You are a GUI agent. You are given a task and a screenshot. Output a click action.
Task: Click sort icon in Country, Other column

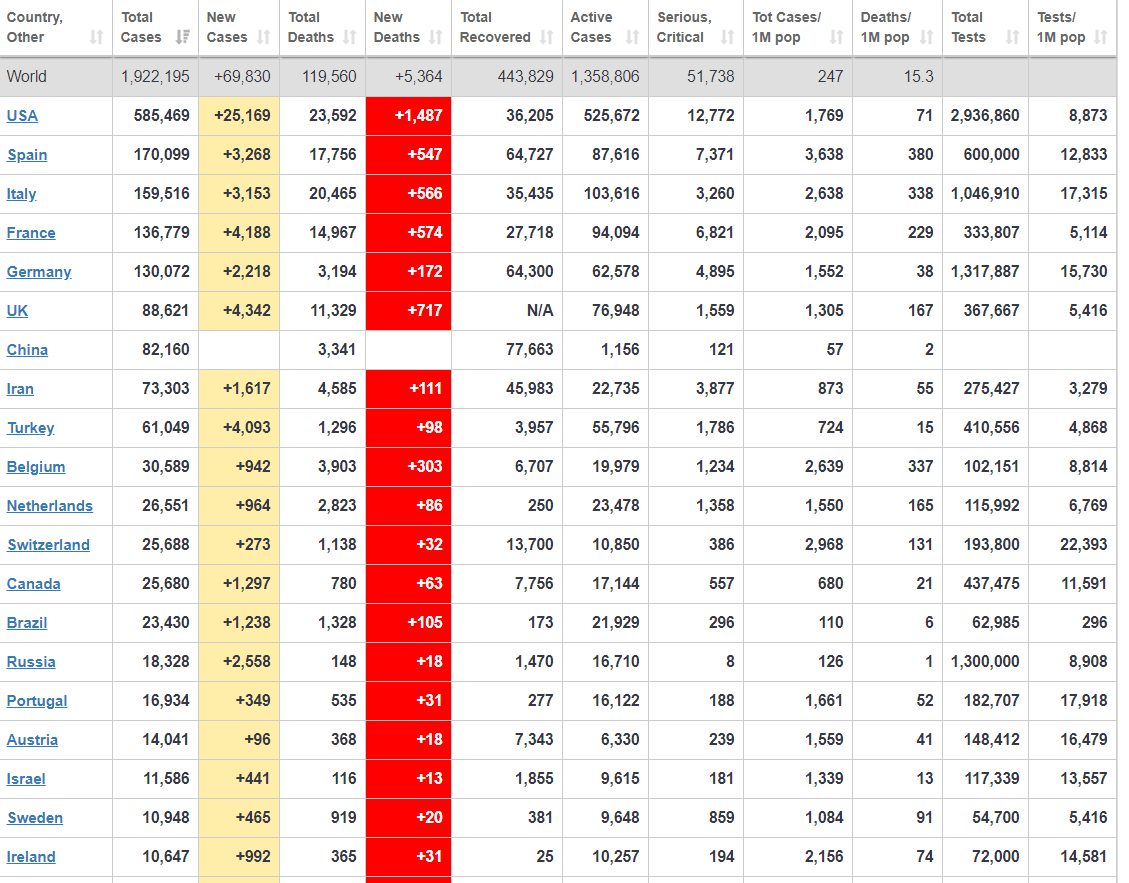pos(96,38)
